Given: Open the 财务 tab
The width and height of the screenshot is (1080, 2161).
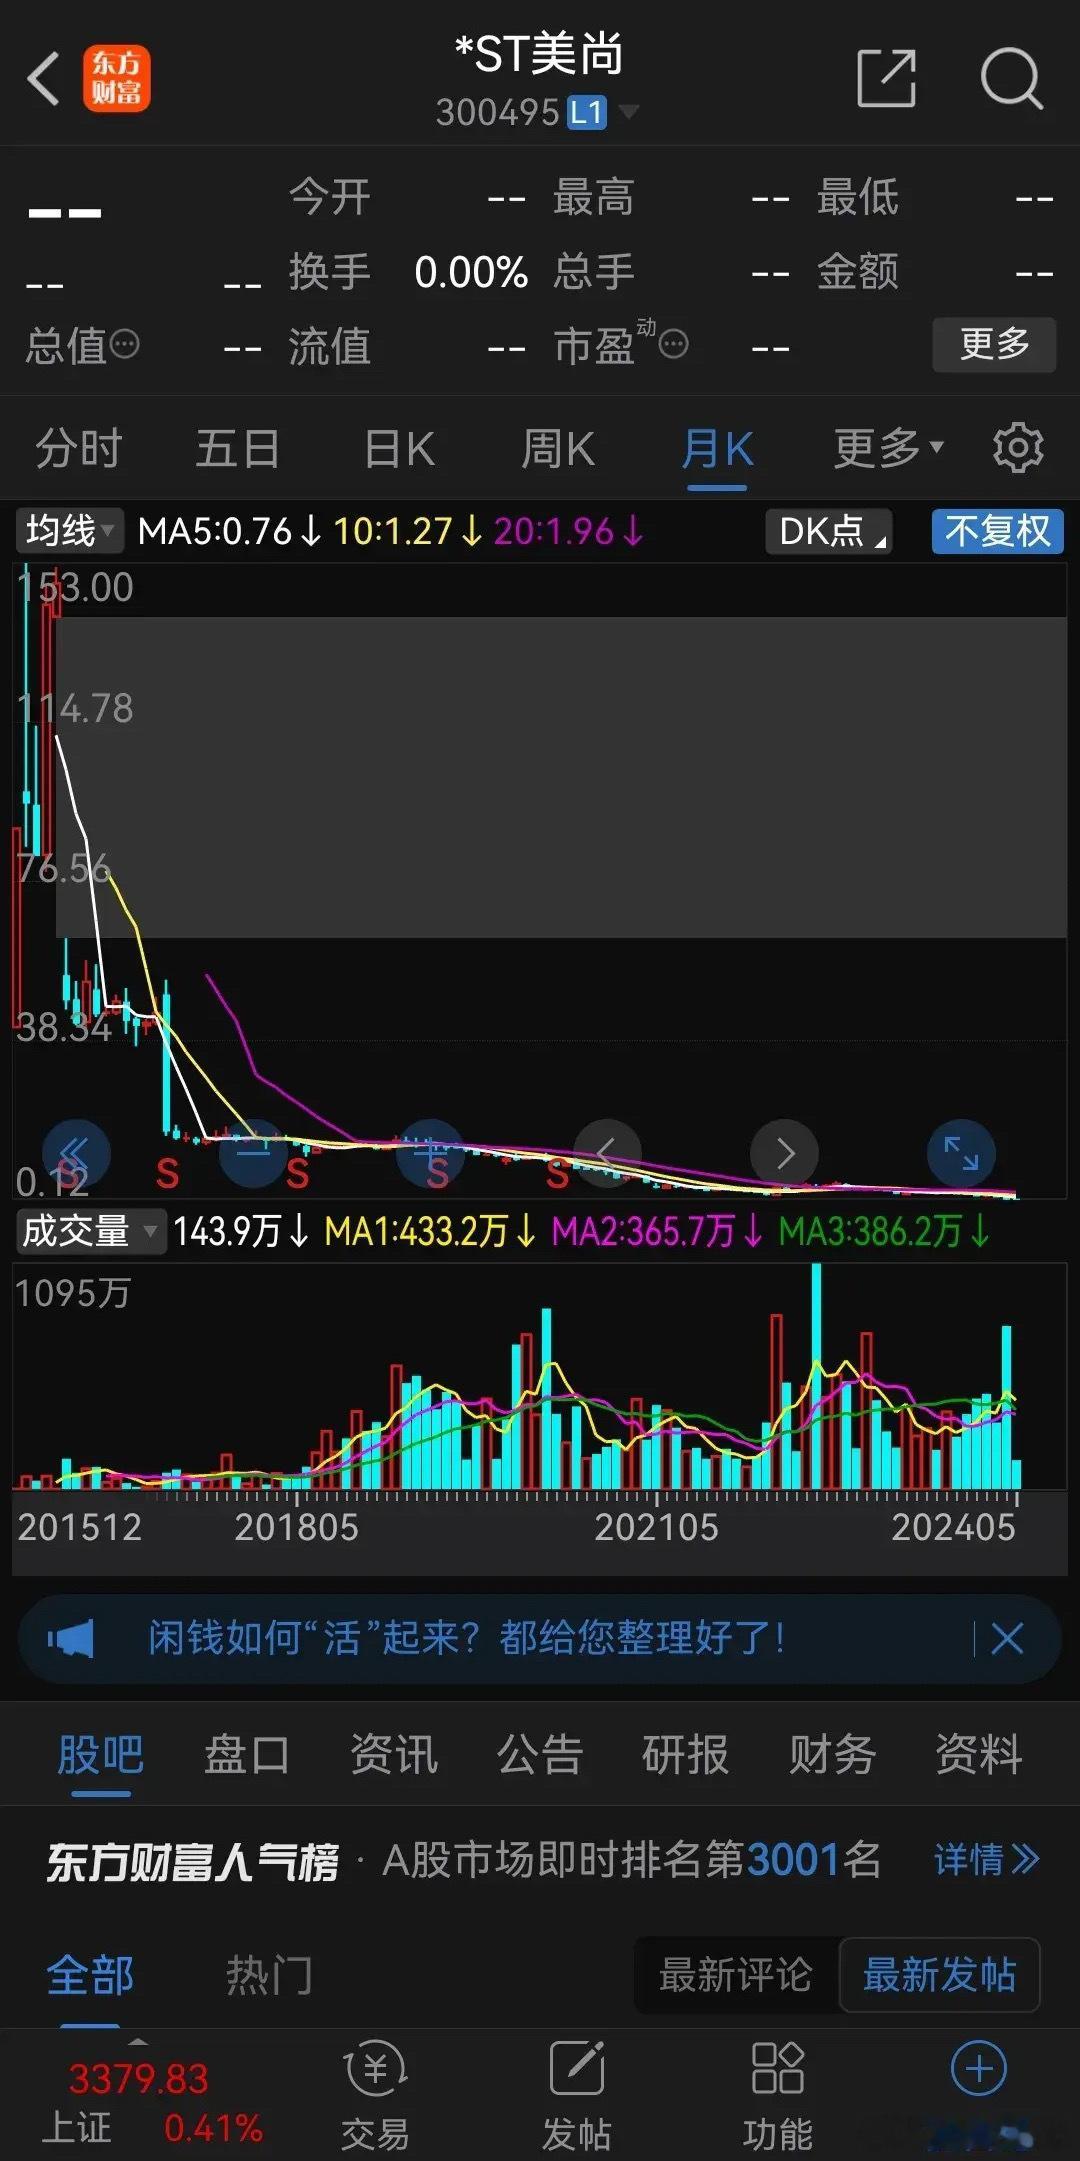Looking at the screenshot, I should pos(832,1755).
